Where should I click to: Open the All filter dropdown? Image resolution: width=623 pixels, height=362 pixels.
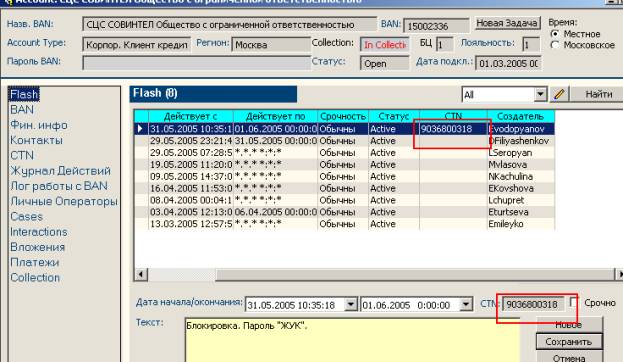coord(540,95)
